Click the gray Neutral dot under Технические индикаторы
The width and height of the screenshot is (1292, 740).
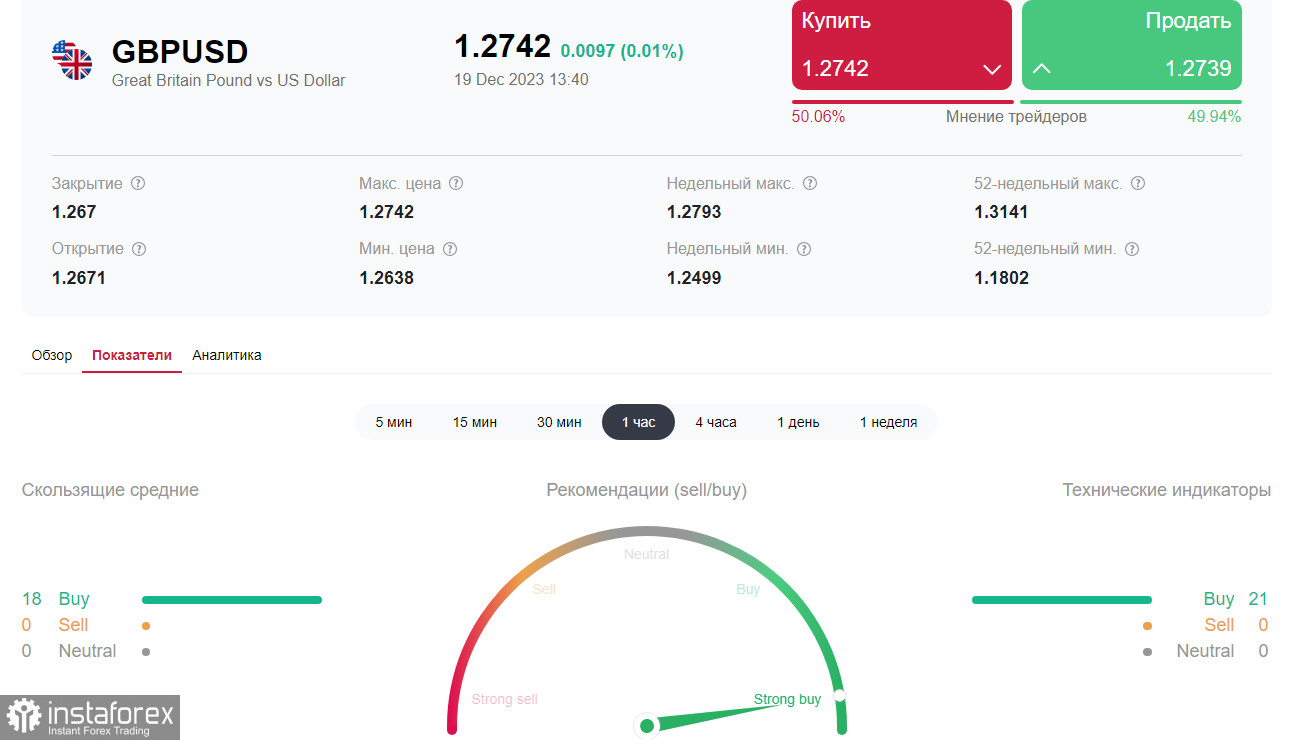coord(1147,652)
